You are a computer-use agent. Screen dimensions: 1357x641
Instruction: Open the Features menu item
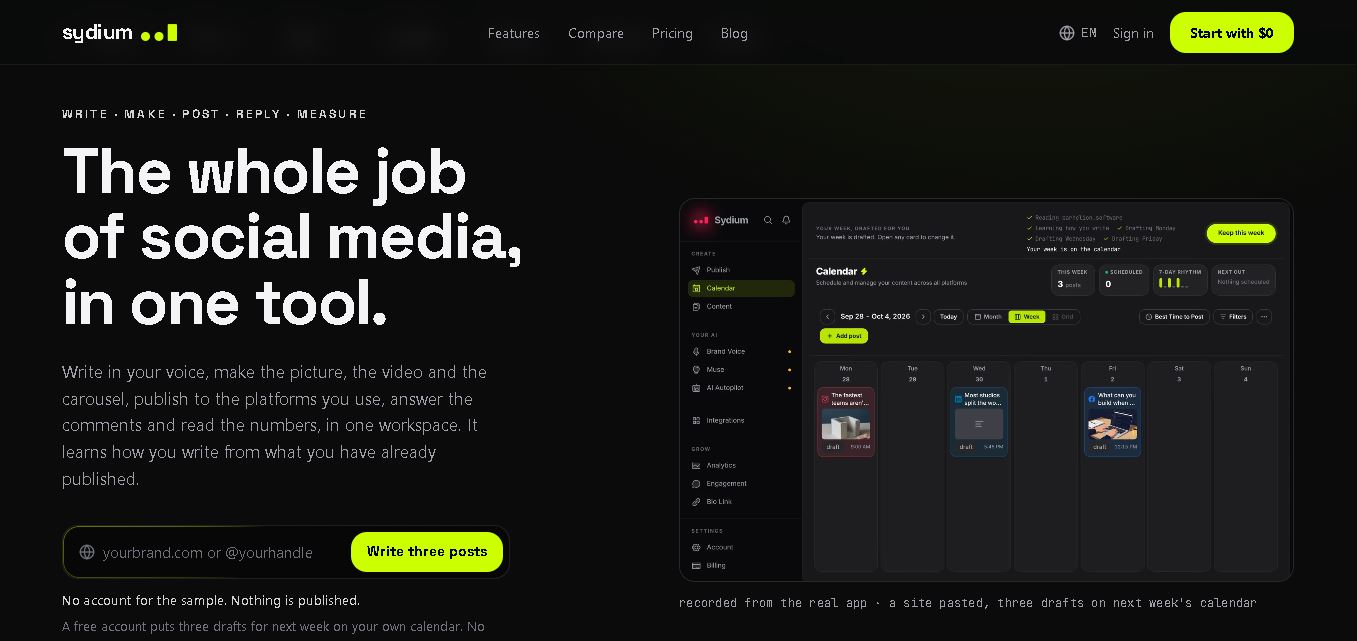coord(514,33)
